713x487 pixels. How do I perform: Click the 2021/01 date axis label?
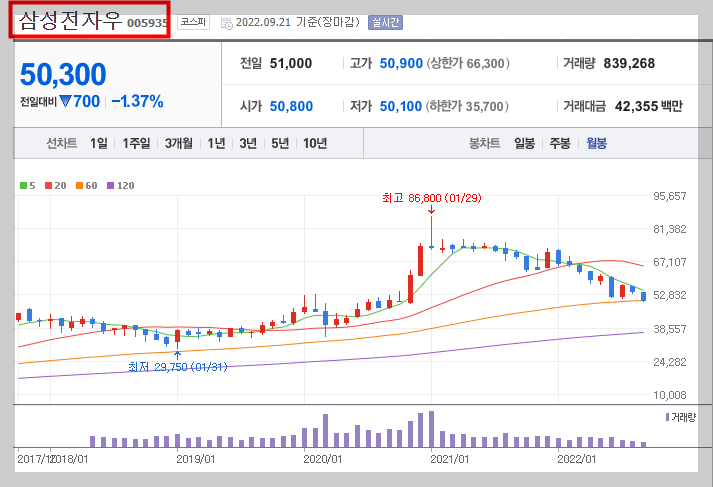(x=449, y=459)
